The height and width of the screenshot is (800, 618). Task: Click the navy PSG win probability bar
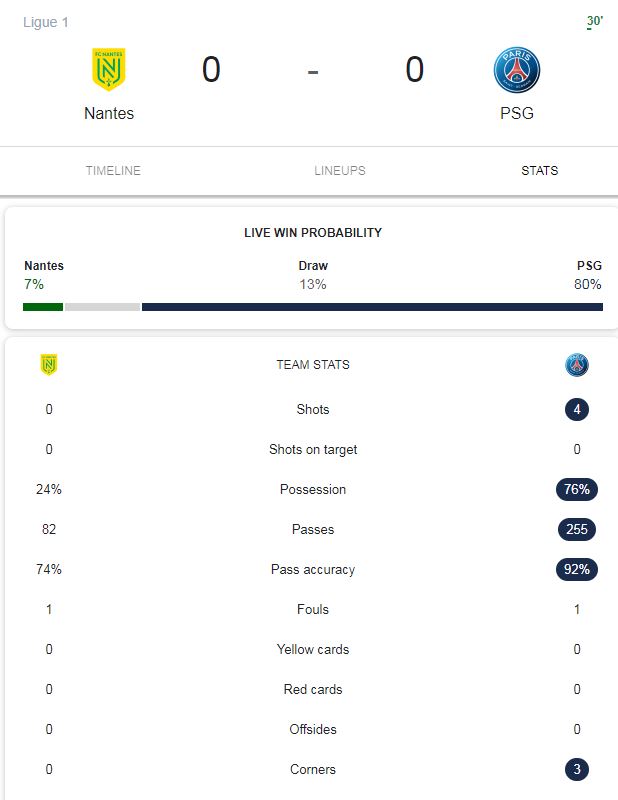coord(372,307)
